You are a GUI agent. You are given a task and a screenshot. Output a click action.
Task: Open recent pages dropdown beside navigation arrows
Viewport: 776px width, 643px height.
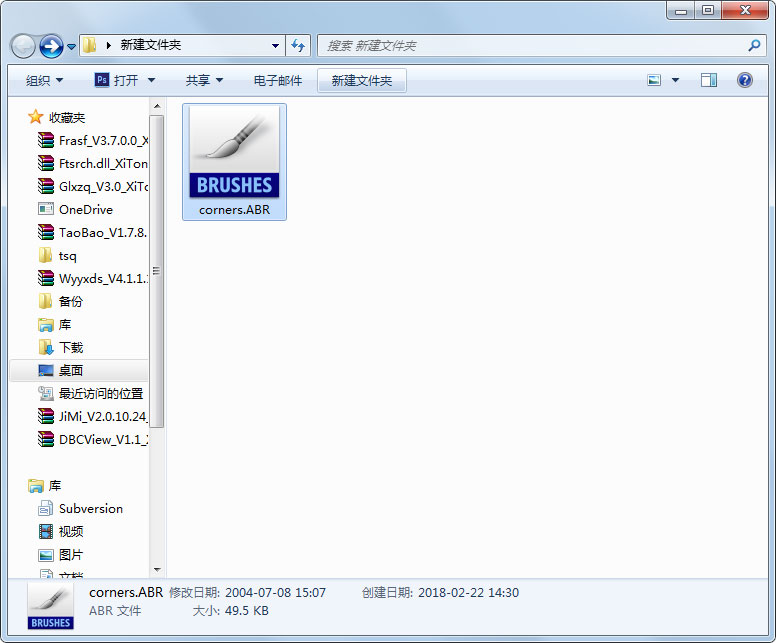point(71,47)
